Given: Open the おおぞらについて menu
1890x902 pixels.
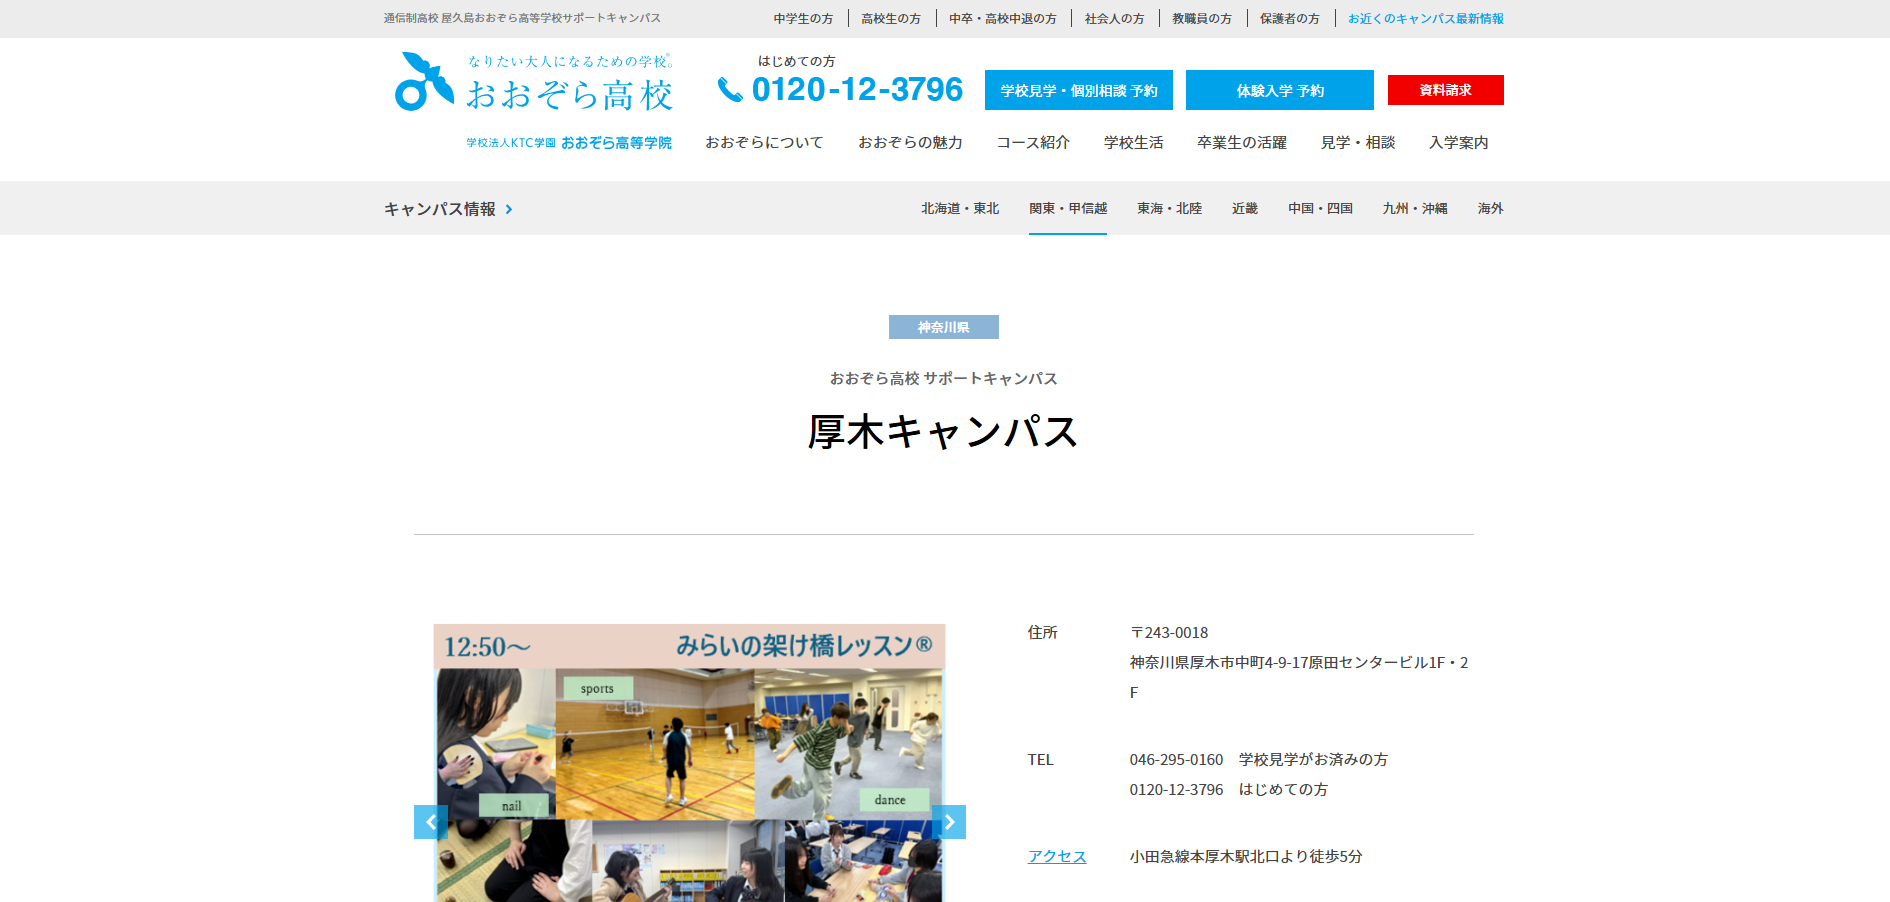Looking at the screenshot, I should 764,143.
